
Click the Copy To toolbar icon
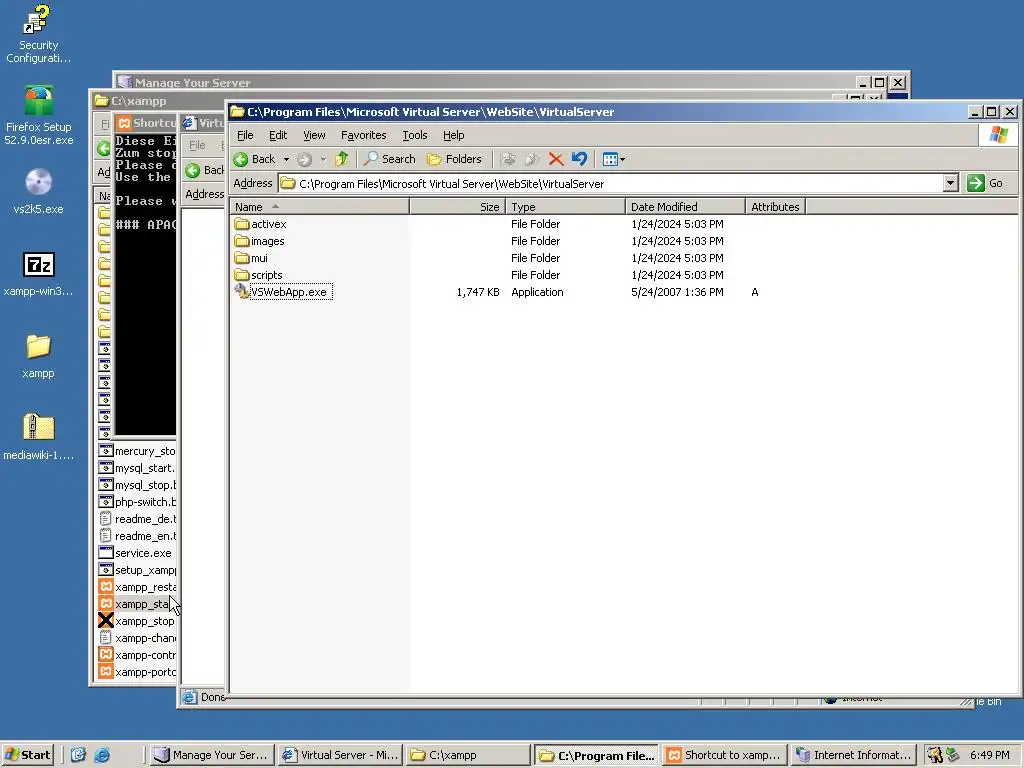coord(532,159)
